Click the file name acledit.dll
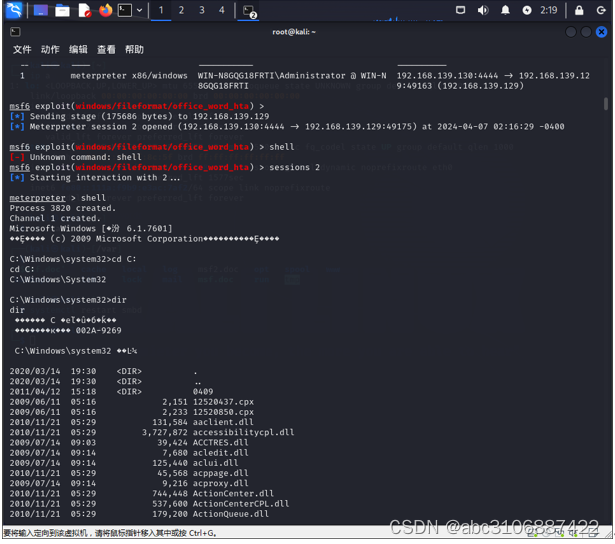 pos(220,453)
